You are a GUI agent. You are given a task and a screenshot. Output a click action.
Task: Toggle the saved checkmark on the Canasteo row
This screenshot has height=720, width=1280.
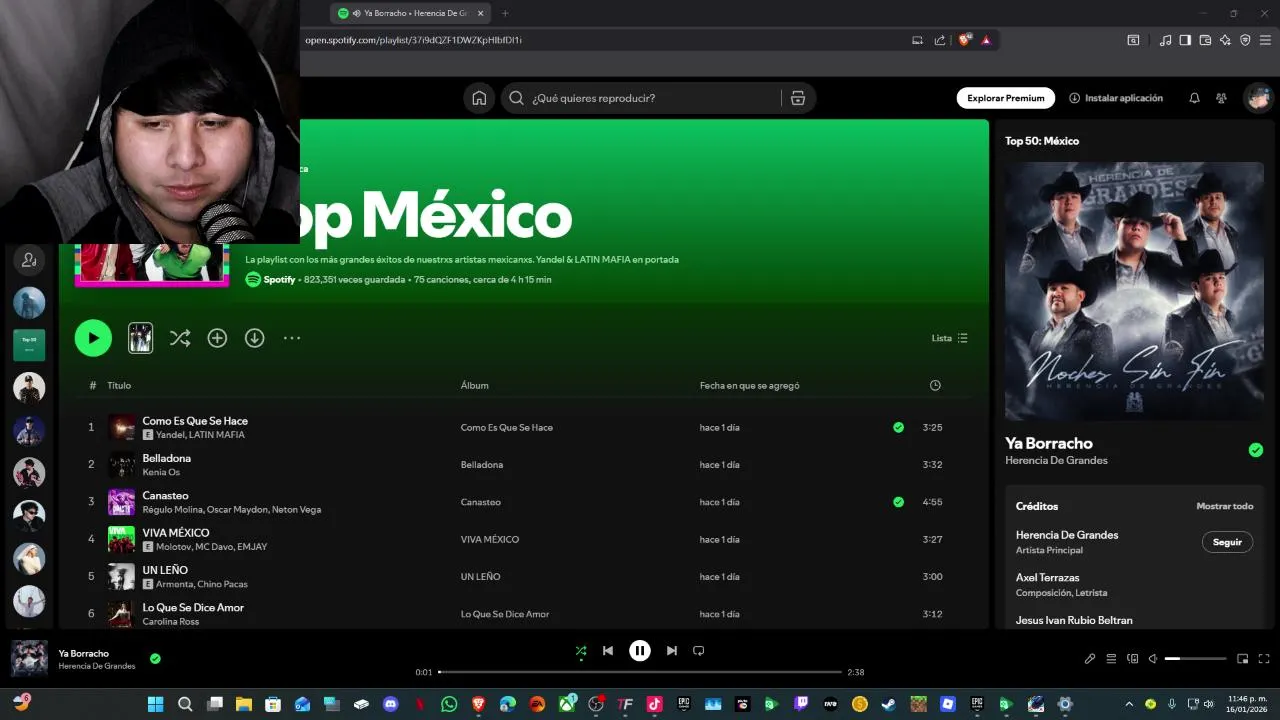[898, 502]
